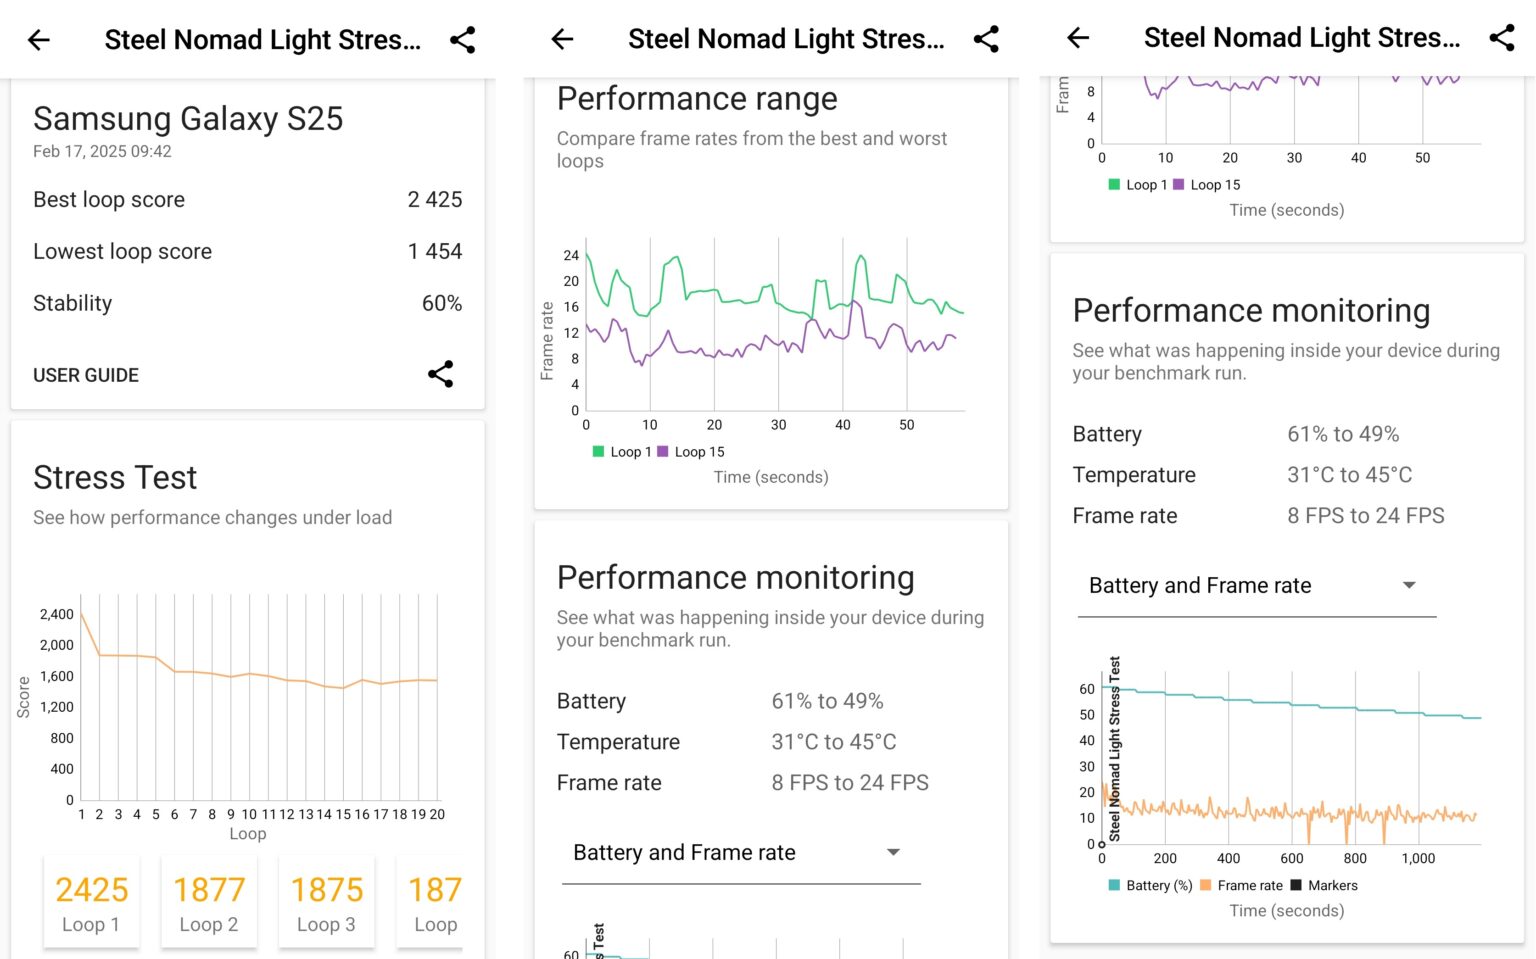Select the Loop 3 score card 1875
This screenshot has width=1536, height=959.
pyautogui.click(x=327, y=902)
